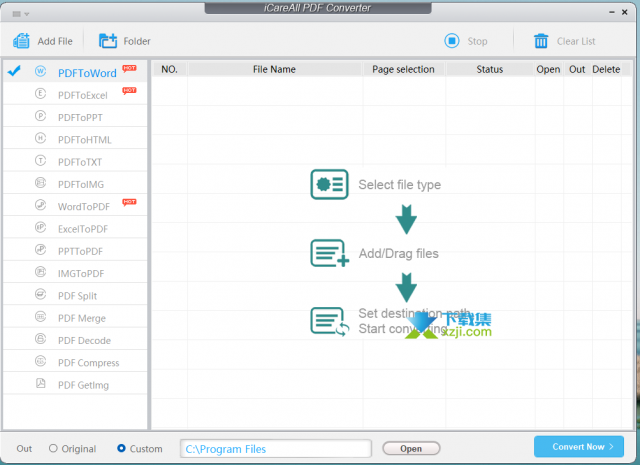The width and height of the screenshot is (640, 465).
Task: Click the ExcelToPDF sidebar icon
Action: [x=40, y=227]
